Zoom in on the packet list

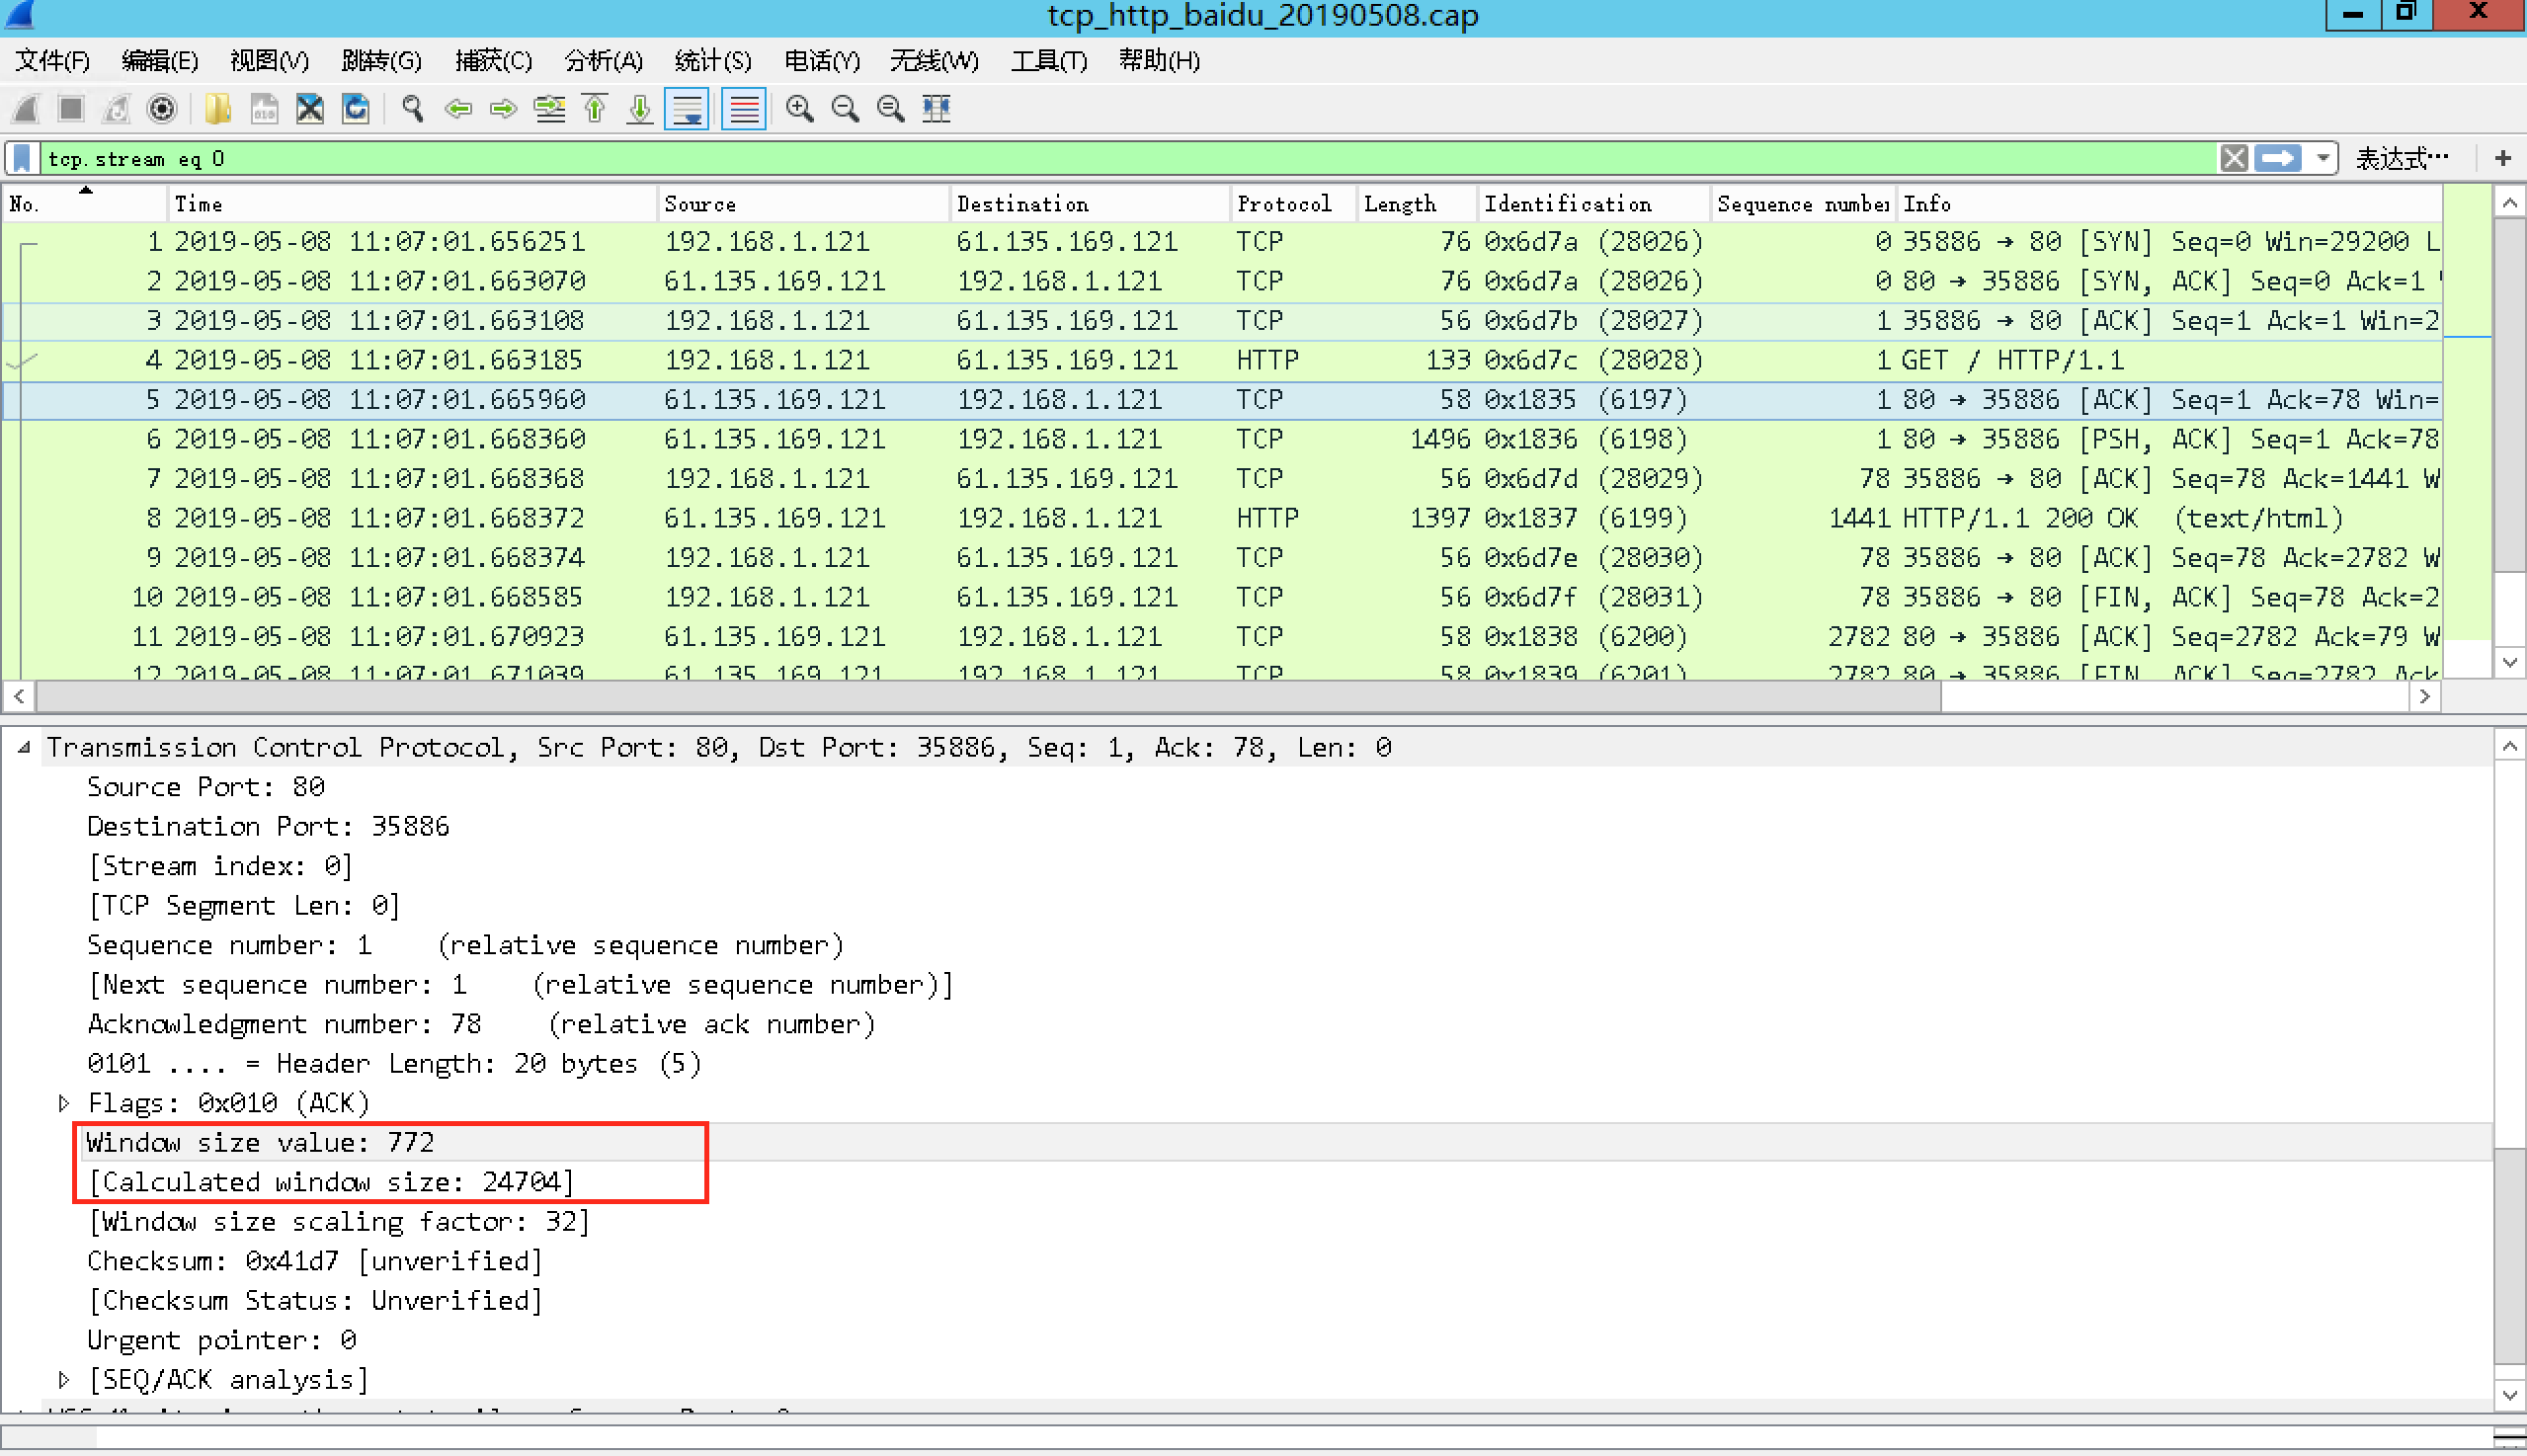798,109
